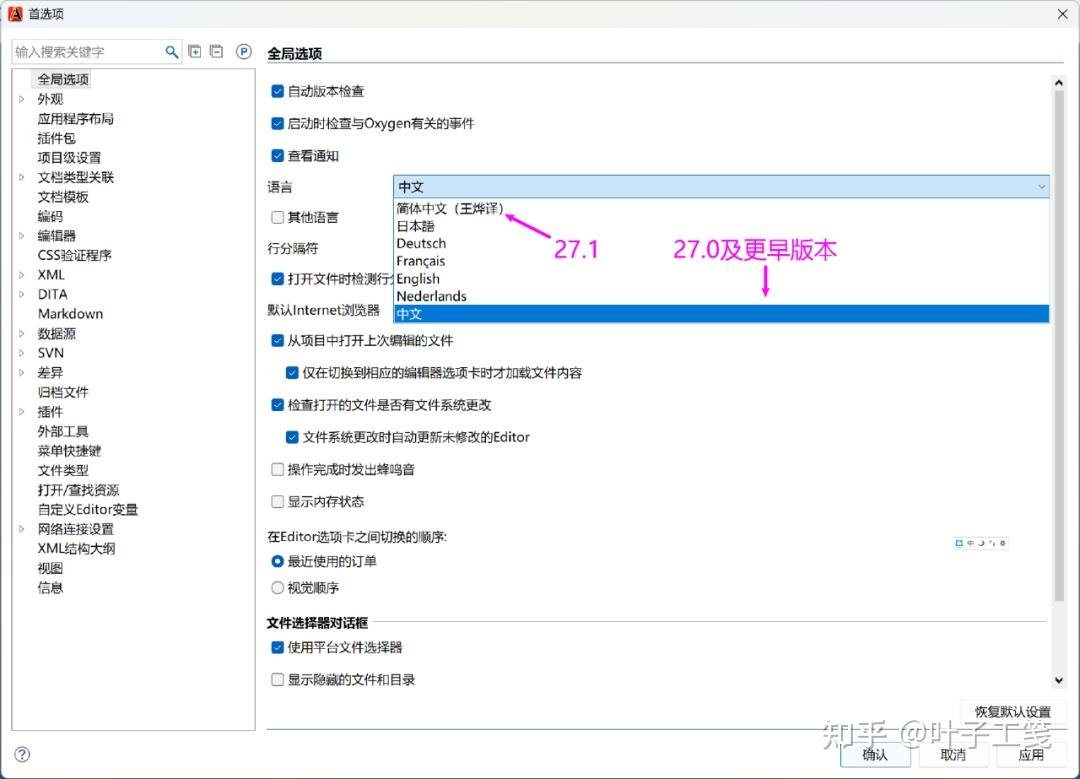The image size is (1080, 779).
Task: Expand the 编辑器 tree node
Action: [x=21, y=236]
